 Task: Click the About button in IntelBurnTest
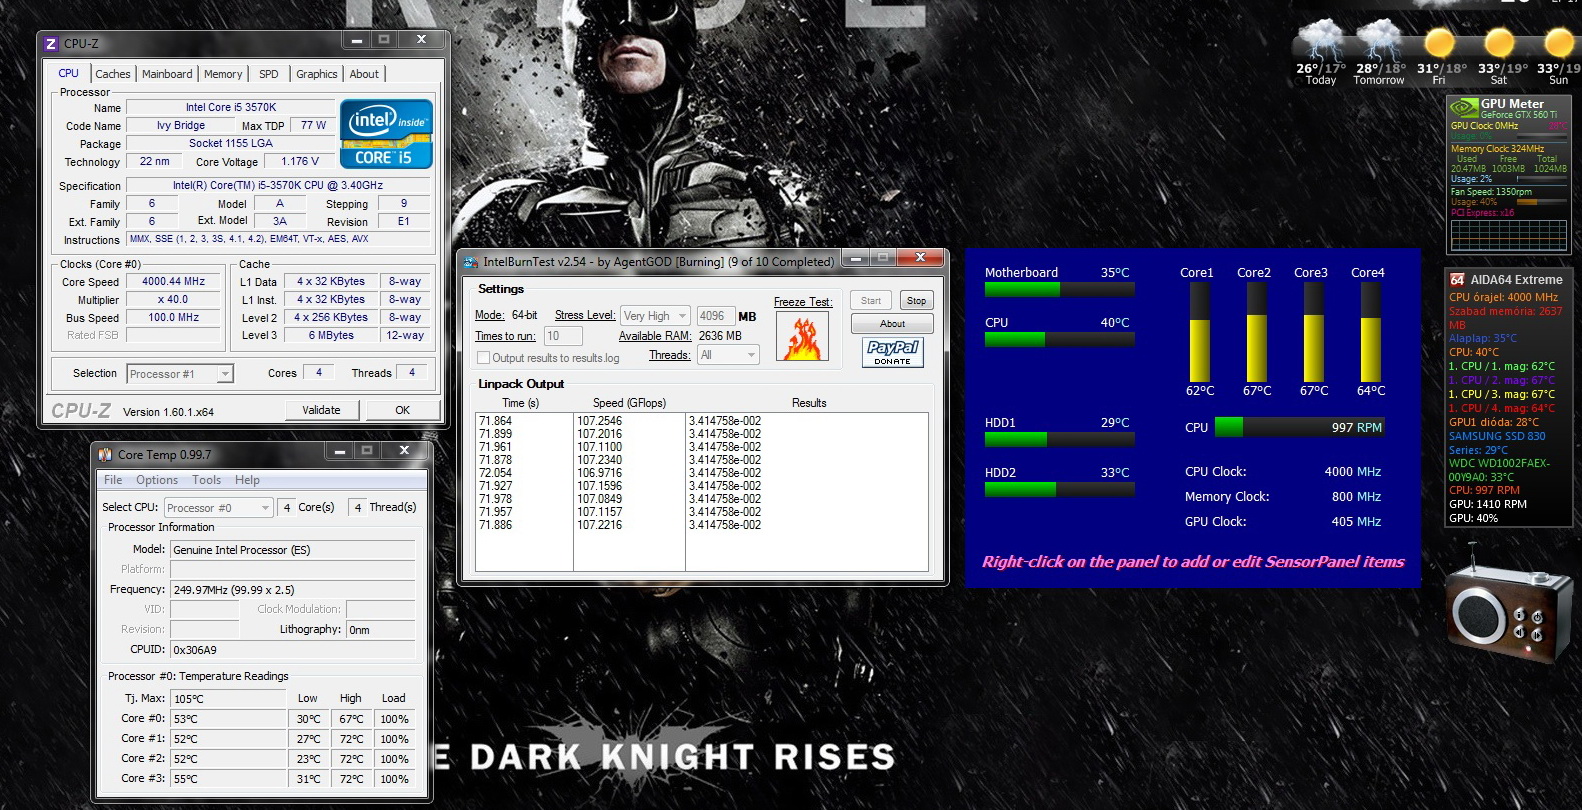click(892, 324)
